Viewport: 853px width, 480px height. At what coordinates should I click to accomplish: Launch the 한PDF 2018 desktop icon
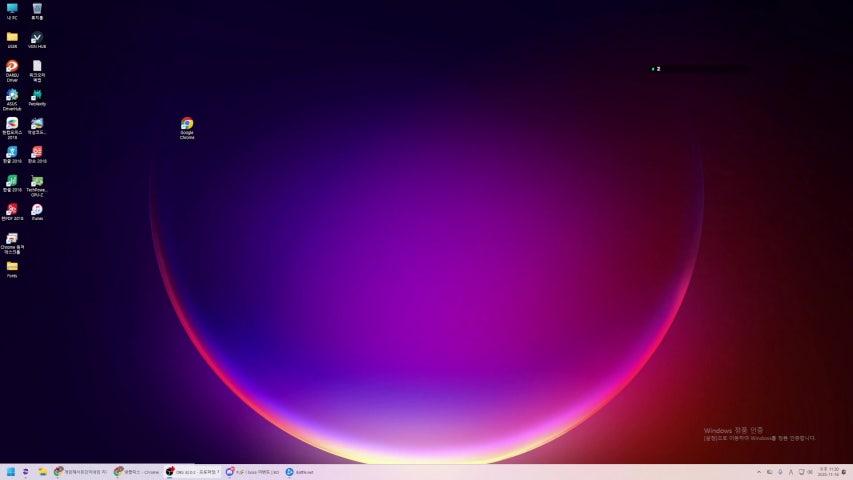click(x=12, y=210)
